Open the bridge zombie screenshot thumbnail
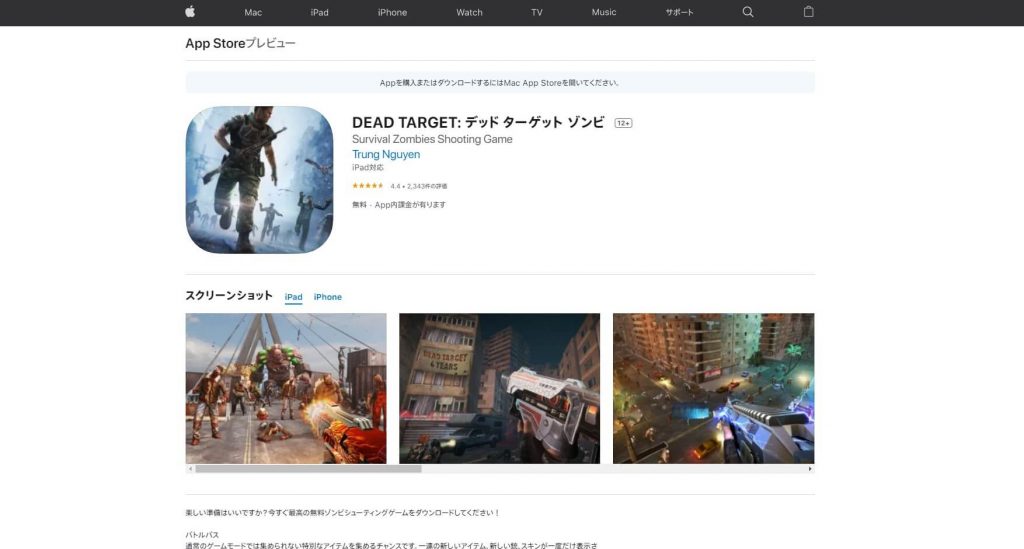The image size is (1024, 549). click(x=286, y=388)
